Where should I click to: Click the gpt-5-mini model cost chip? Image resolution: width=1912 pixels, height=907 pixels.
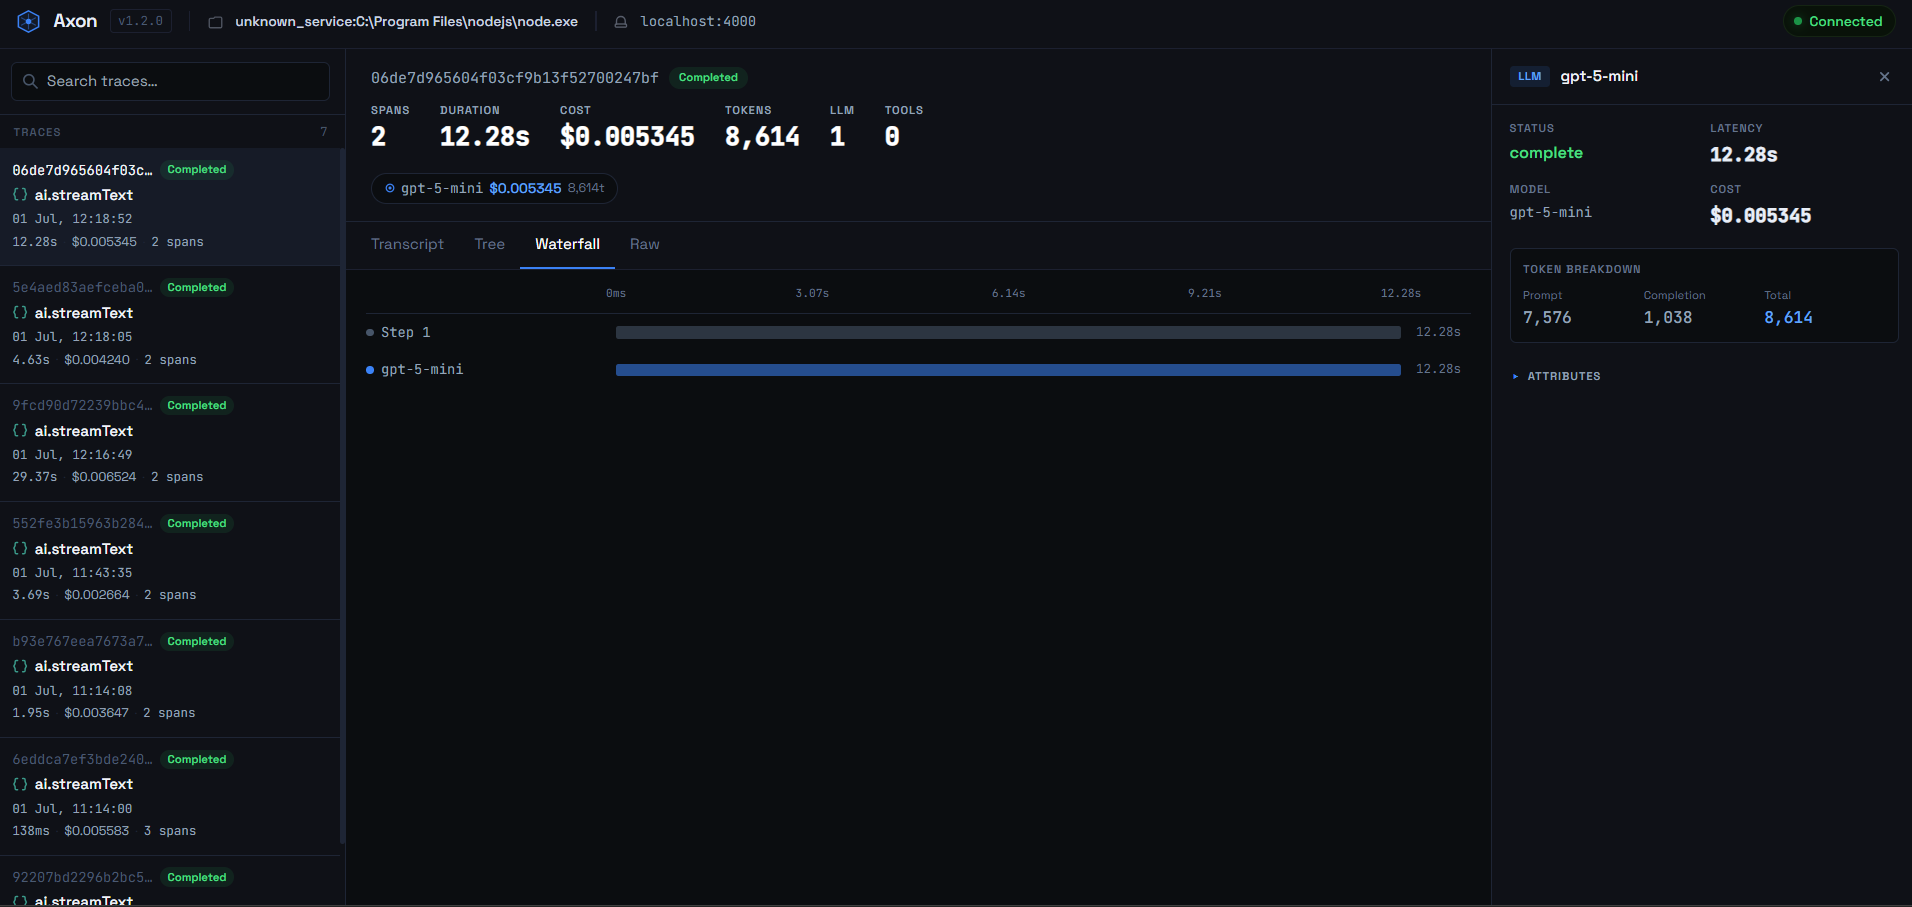click(494, 188)
